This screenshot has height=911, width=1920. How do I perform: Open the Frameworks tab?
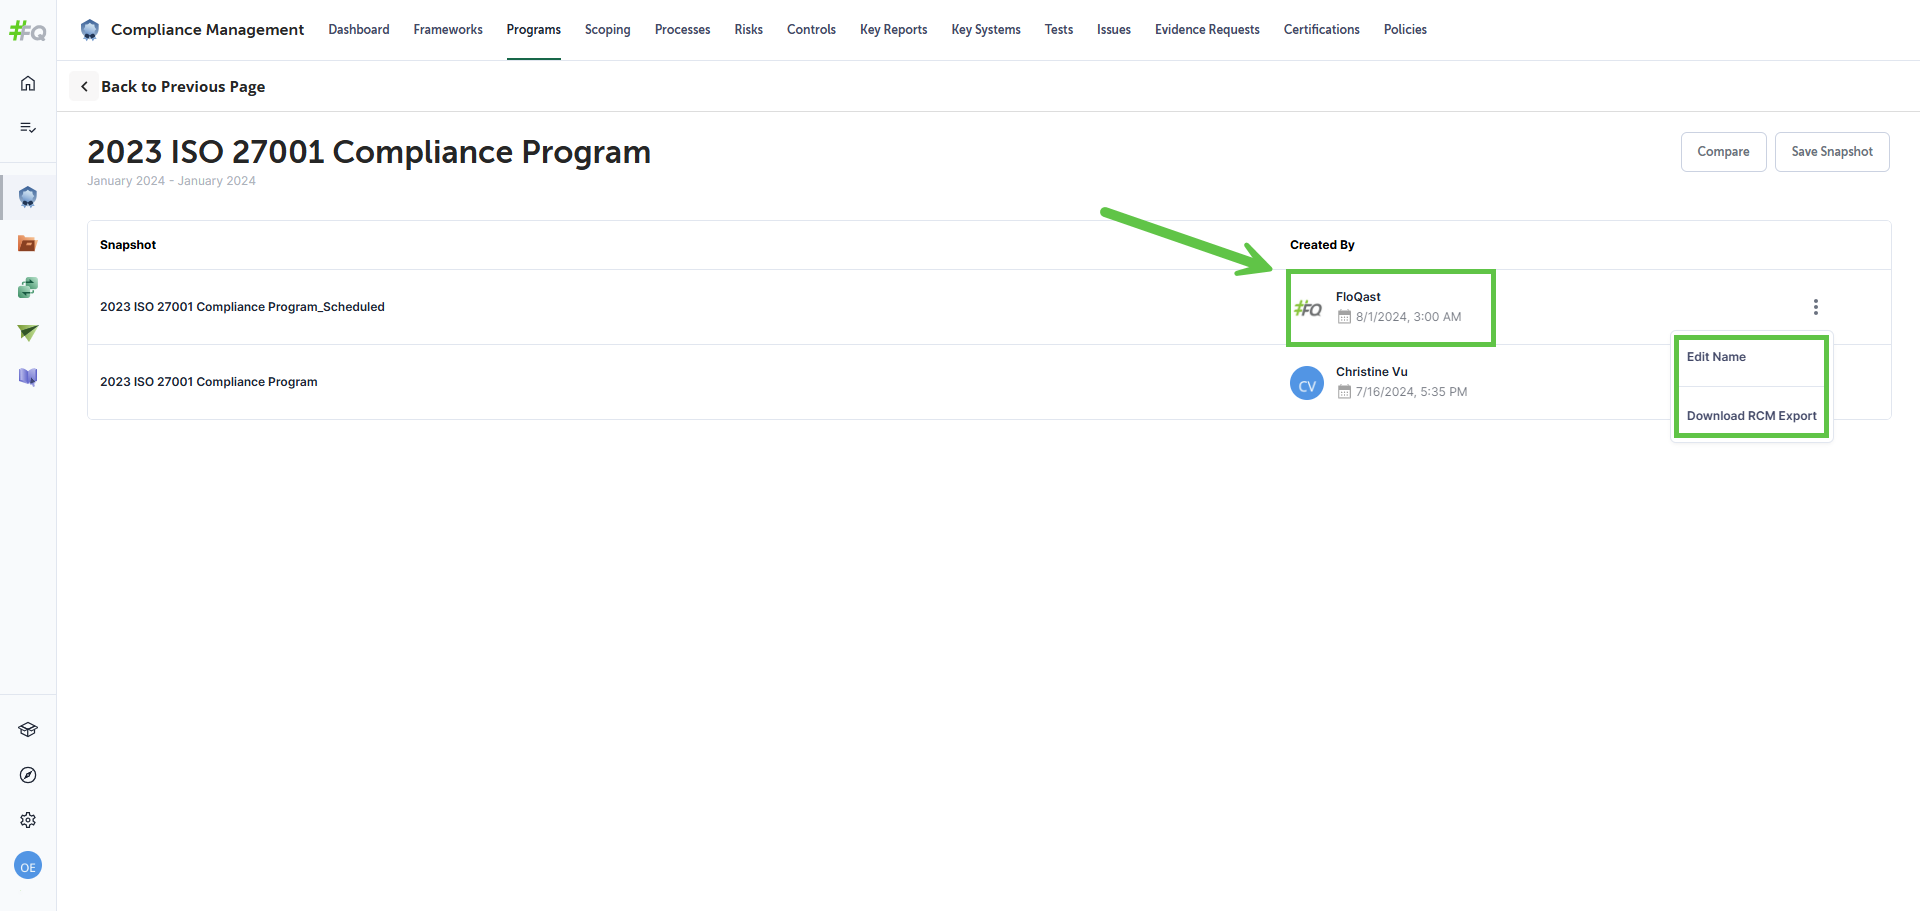point(448,30)
